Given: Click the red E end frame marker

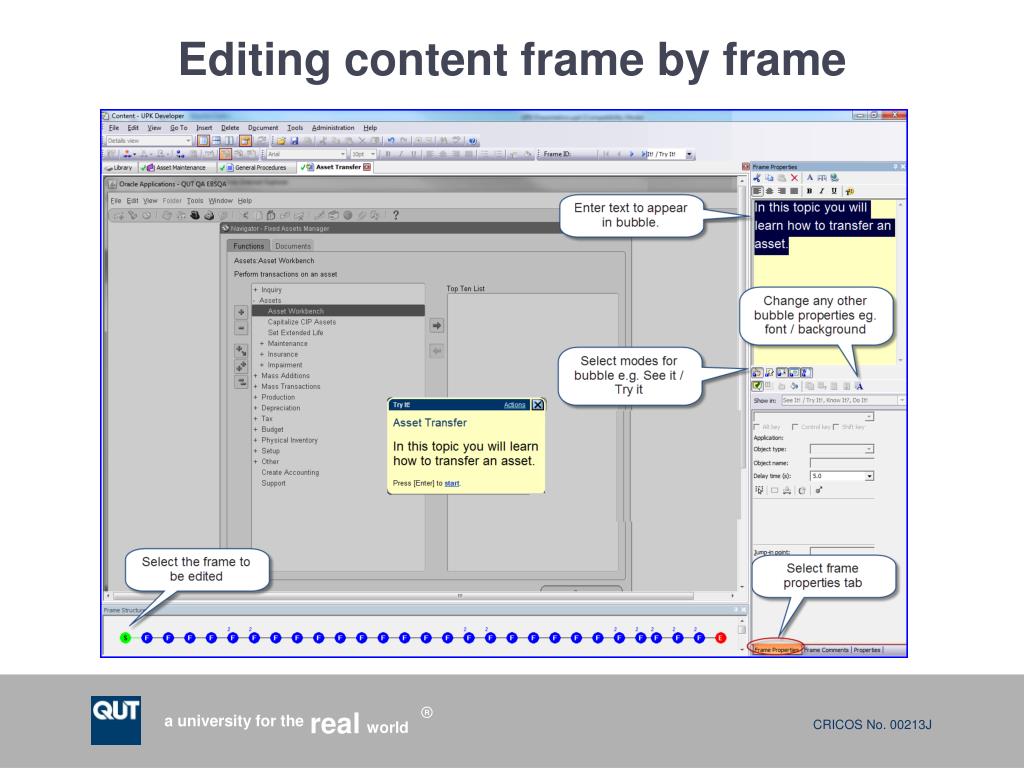Looking at the screenshot, I should coord(720,637).
